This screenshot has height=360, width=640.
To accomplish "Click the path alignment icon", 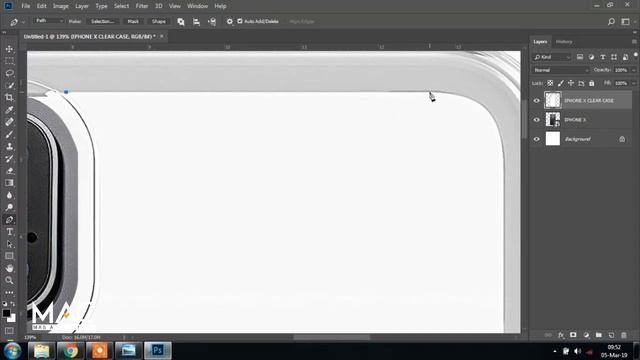I will pos(196,22).
